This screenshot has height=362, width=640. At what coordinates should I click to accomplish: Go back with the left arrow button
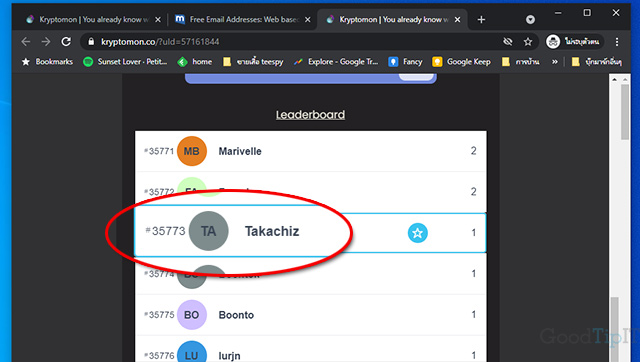point(26,42)
